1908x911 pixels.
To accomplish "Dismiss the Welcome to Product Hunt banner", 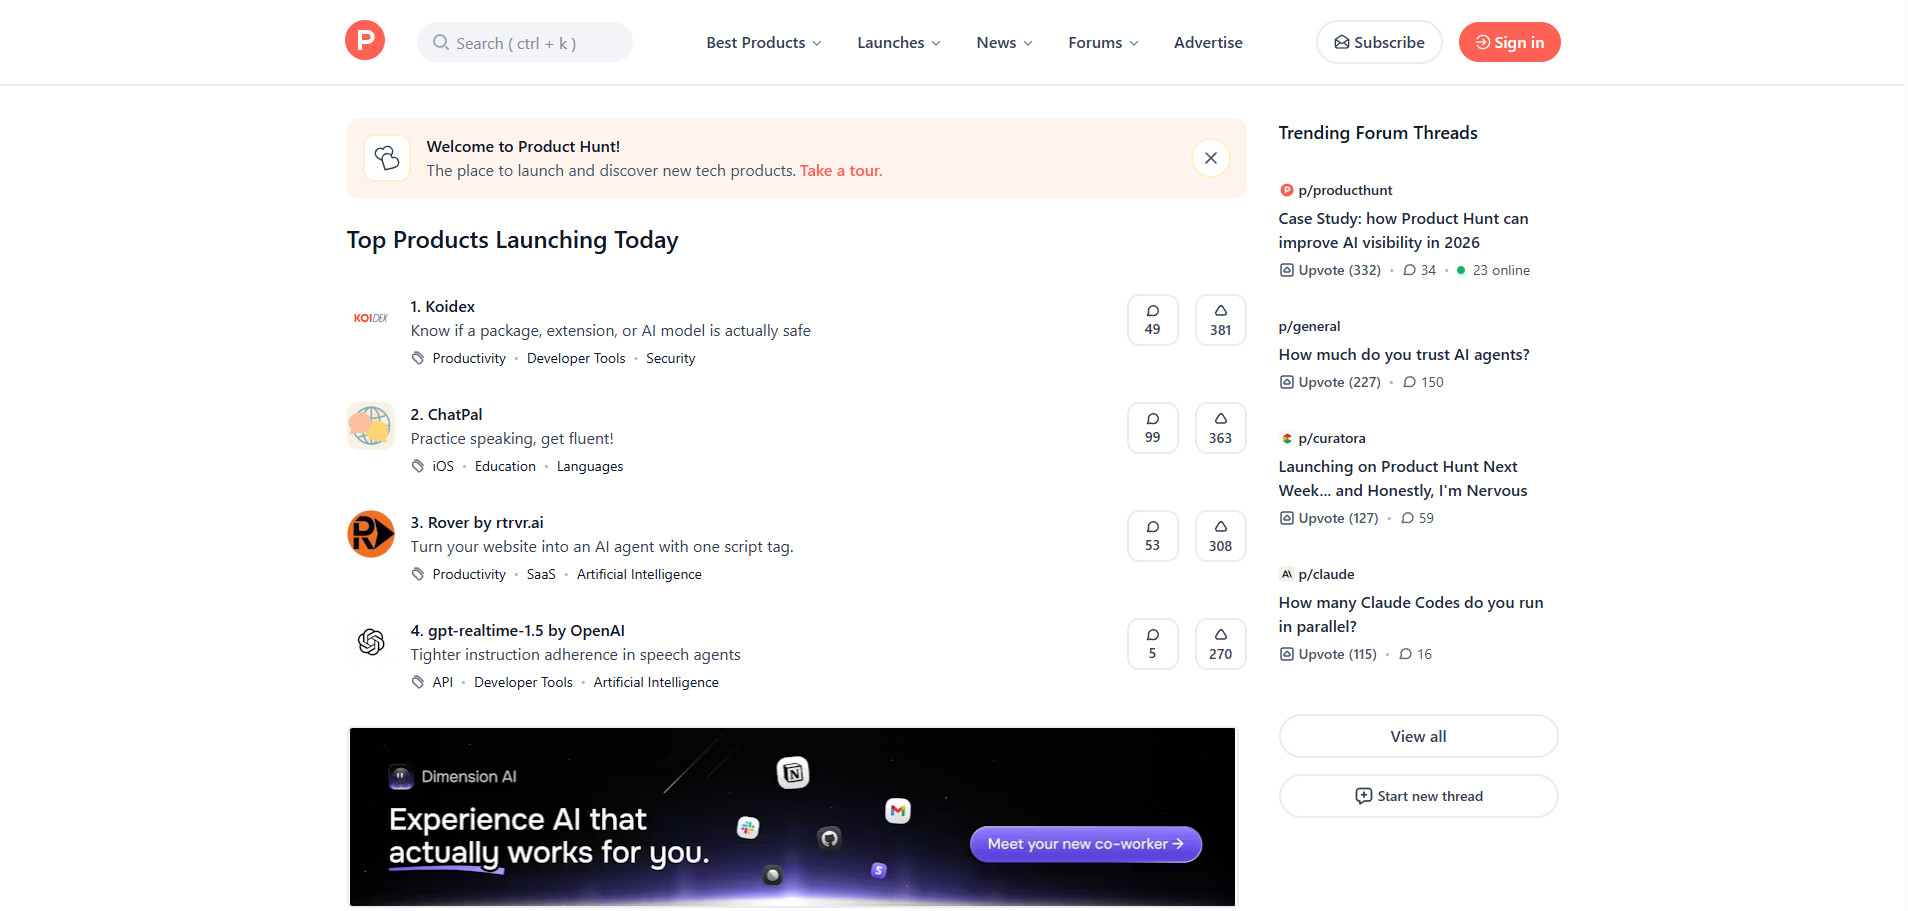I will 1210,158.
